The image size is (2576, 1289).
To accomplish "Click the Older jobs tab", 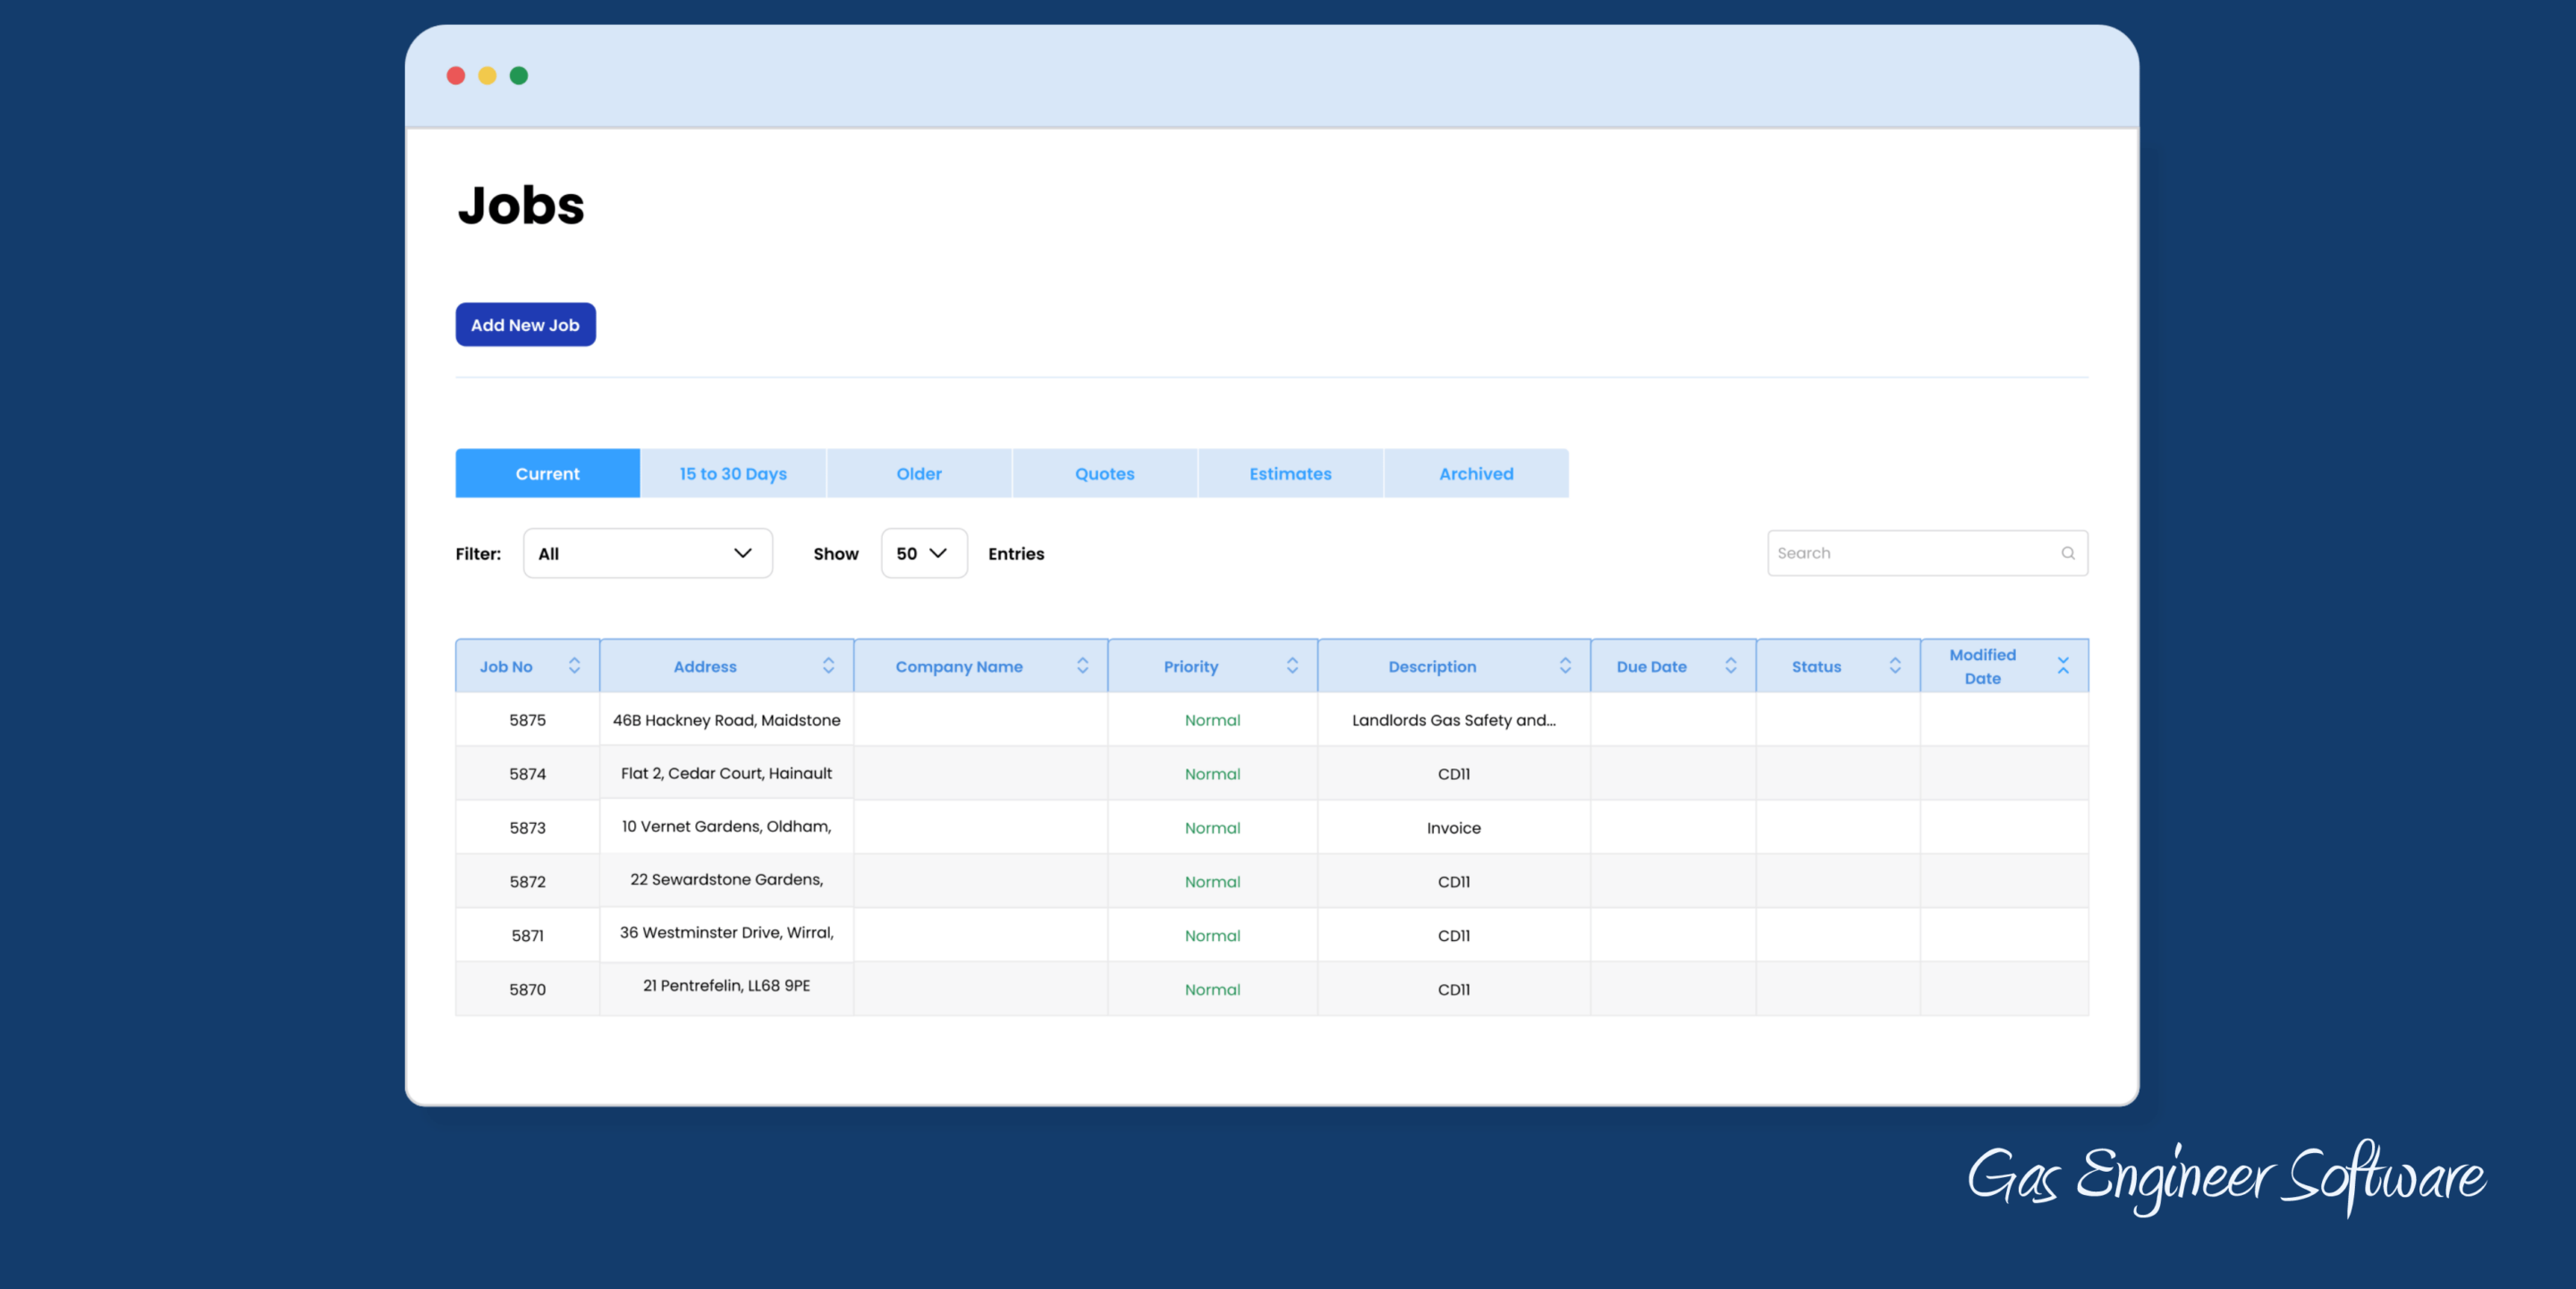I will (x=918, y=474).
